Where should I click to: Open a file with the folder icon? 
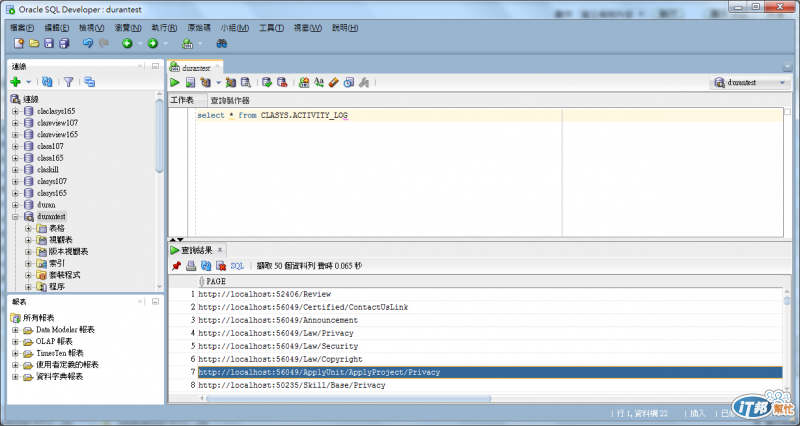34,43
